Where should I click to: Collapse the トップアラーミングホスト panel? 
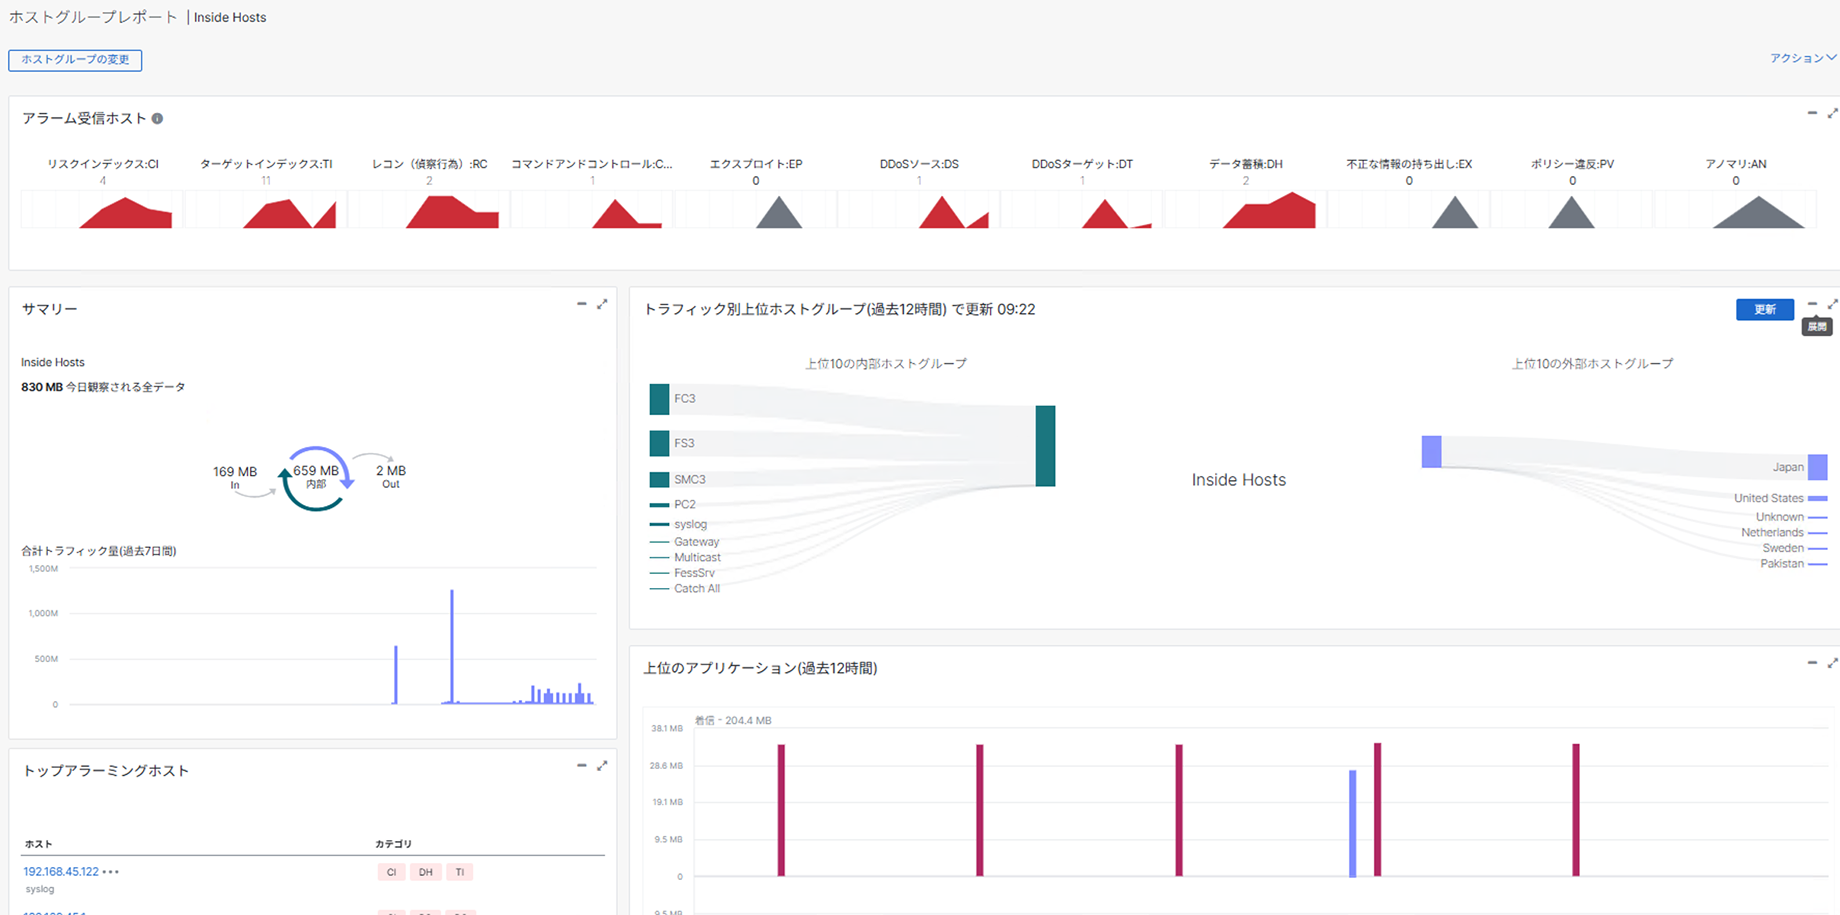[582, 766]
